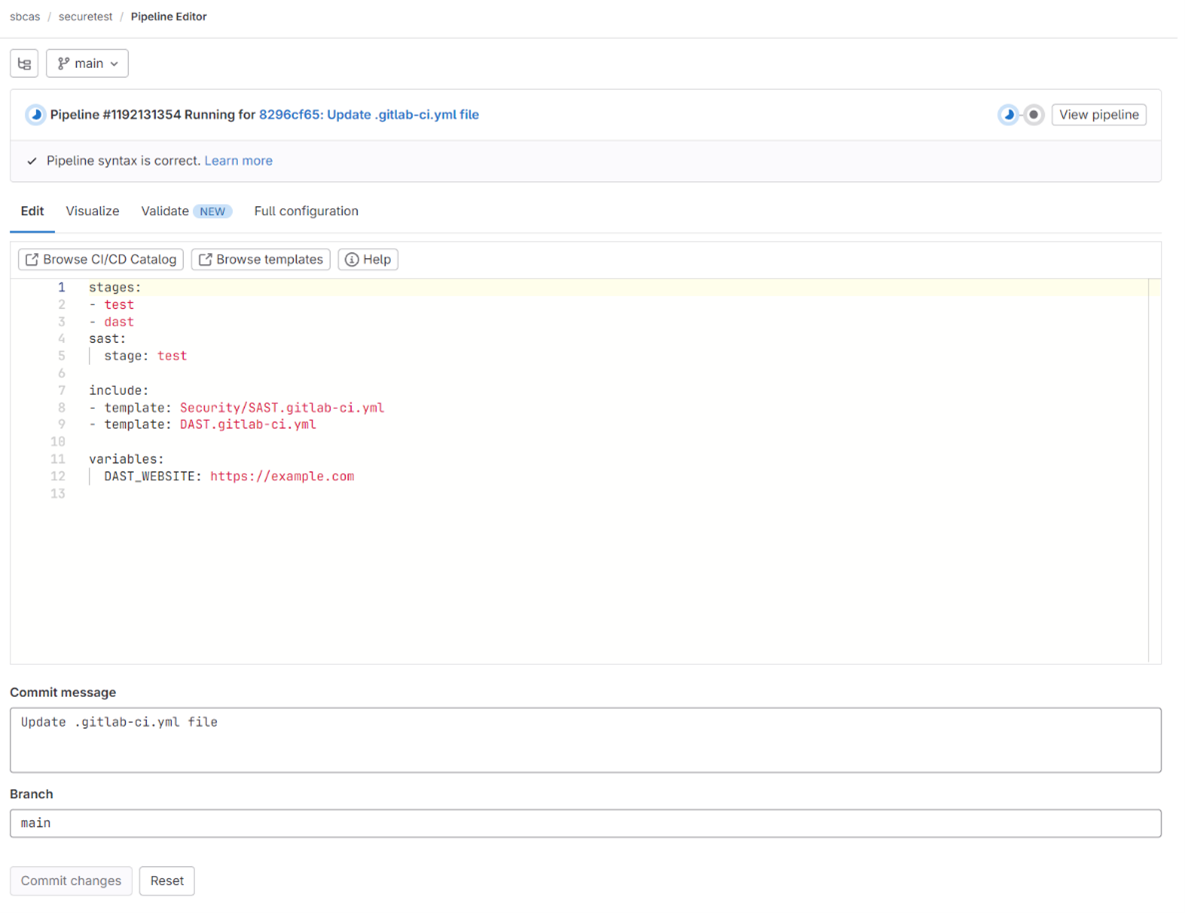Open the View pipeline button
Screen dimensions: 1185x913
1099,115
